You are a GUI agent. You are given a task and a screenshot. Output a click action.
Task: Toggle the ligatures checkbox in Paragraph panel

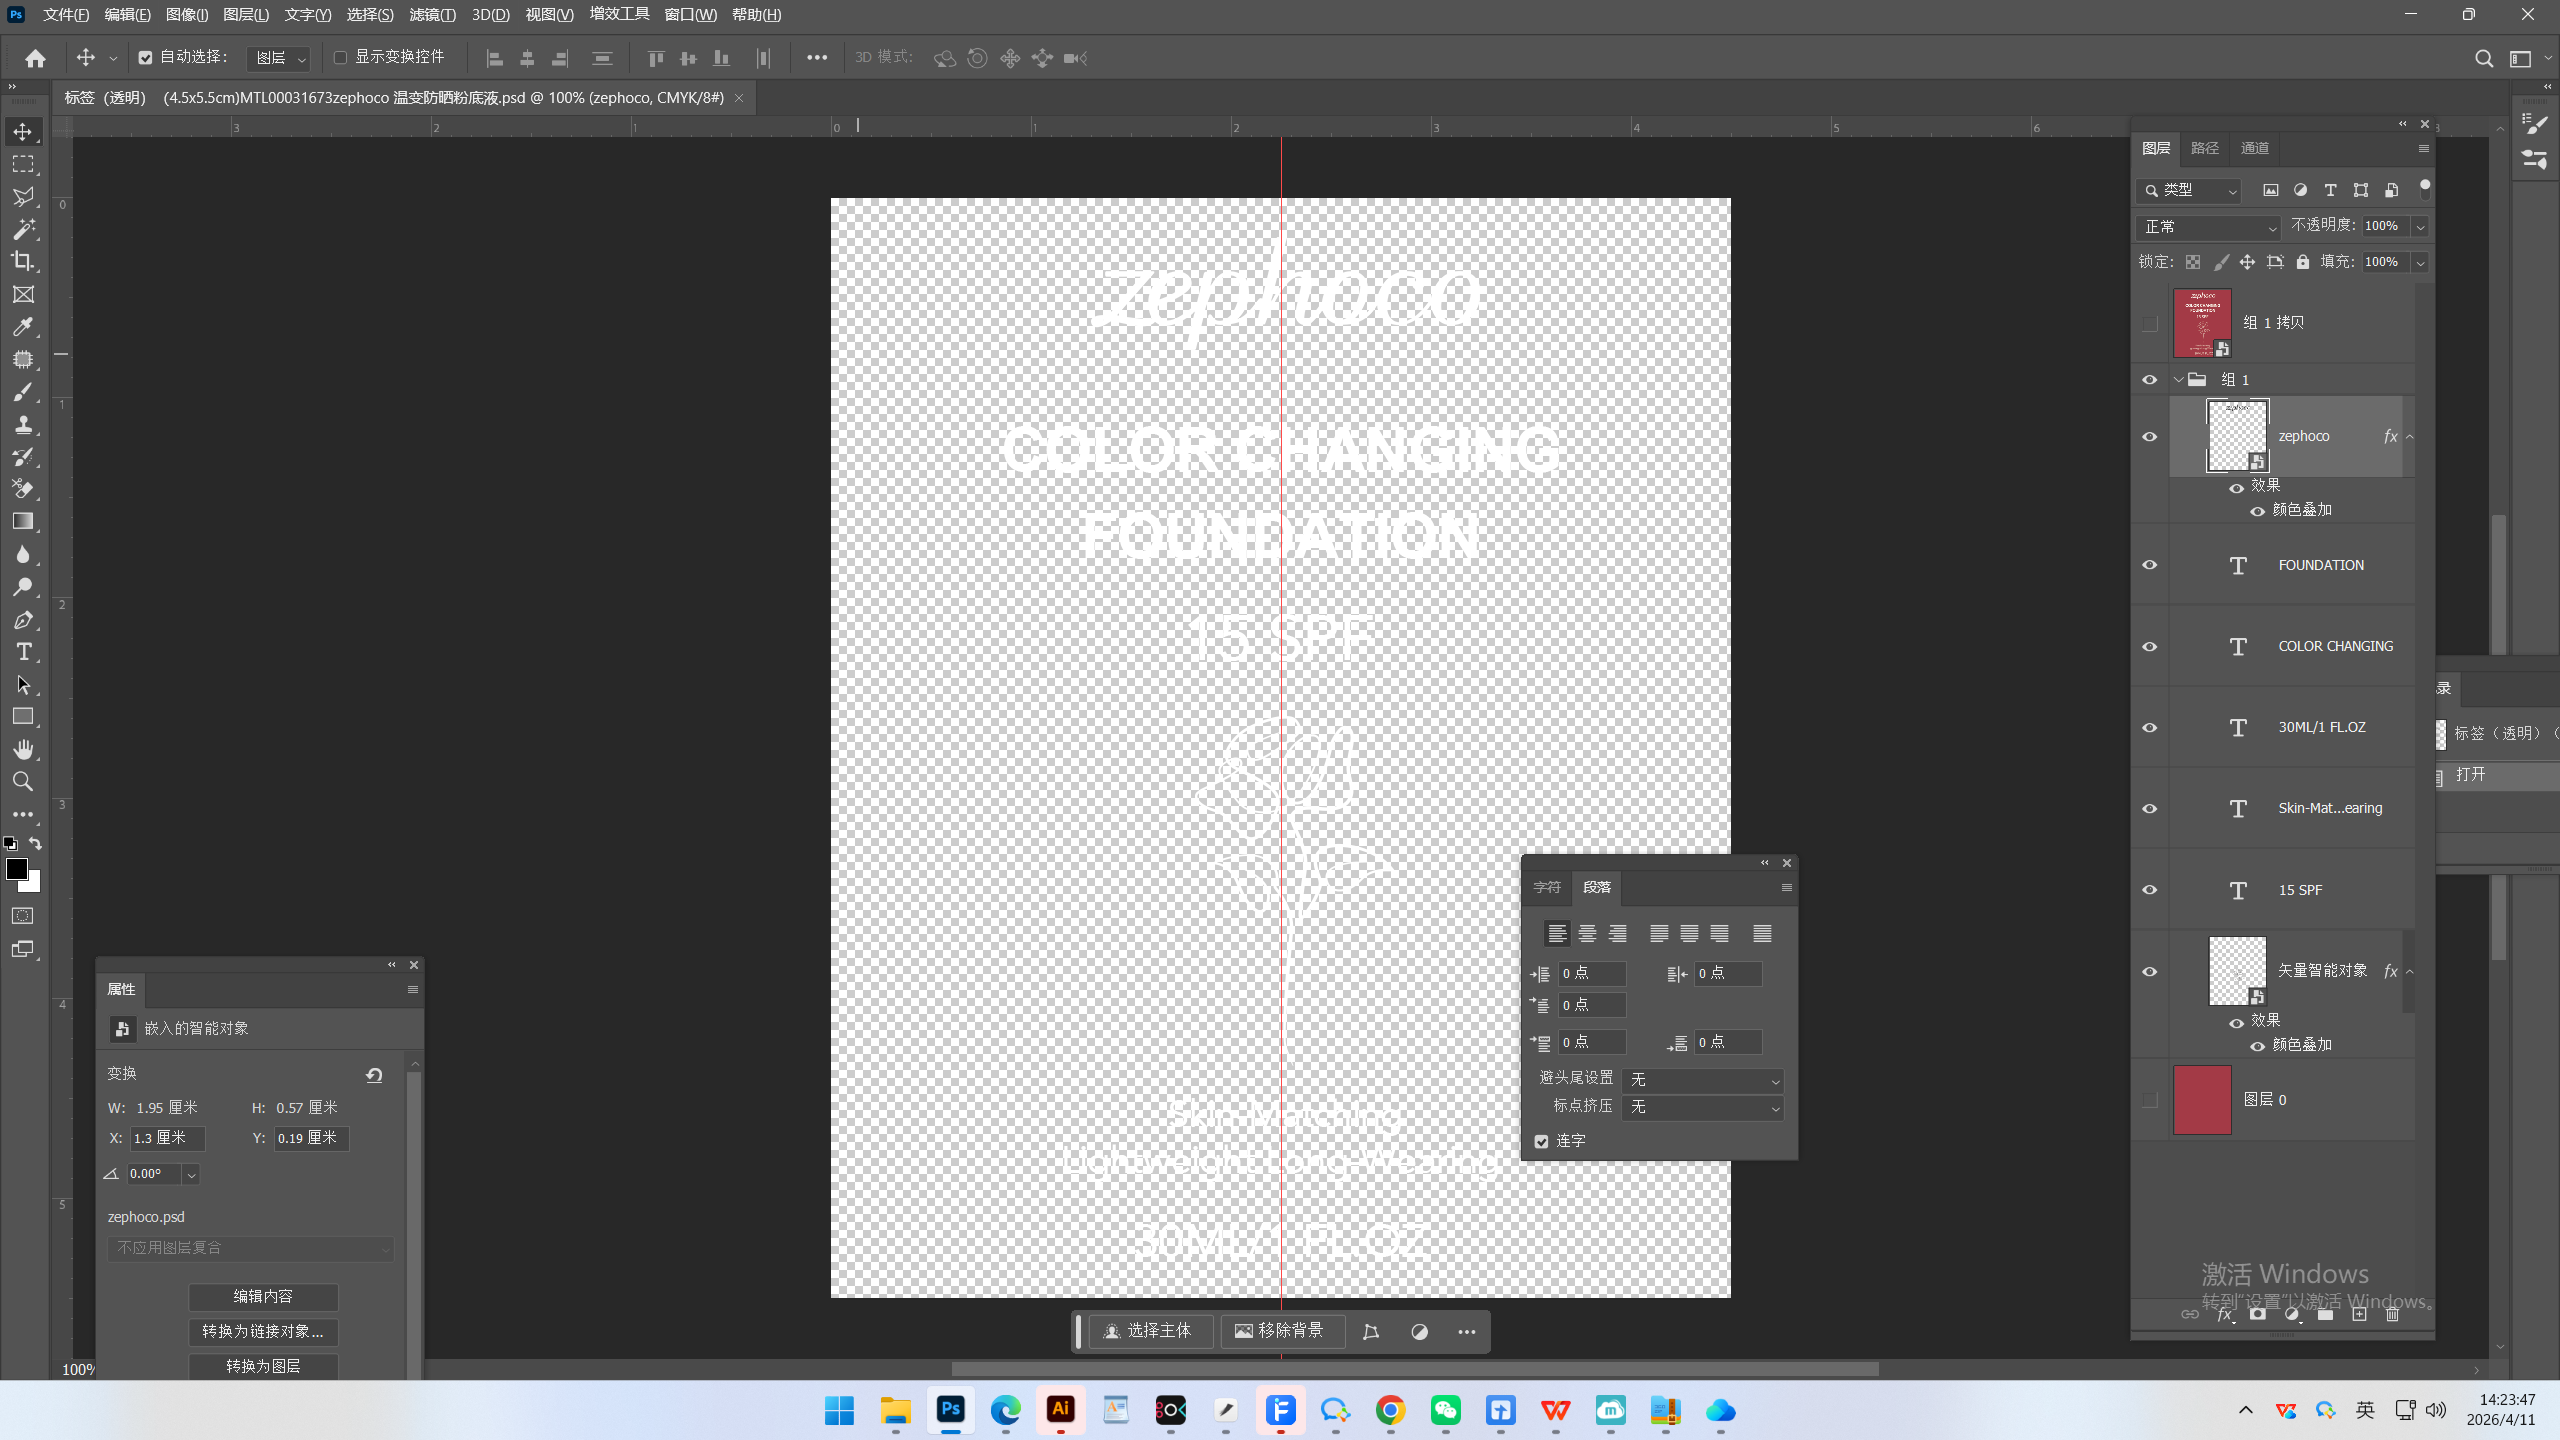(x=1542, y=1142)
